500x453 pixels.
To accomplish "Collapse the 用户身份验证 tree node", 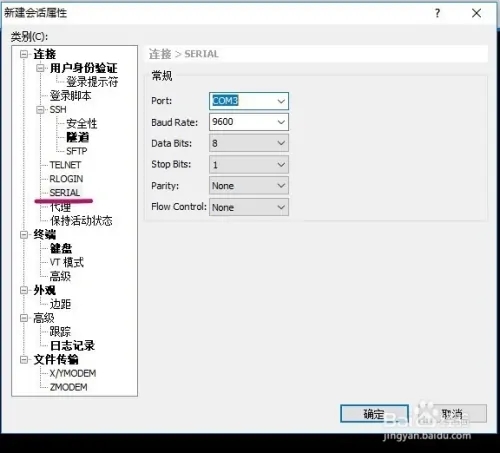I will coord(40,68).
